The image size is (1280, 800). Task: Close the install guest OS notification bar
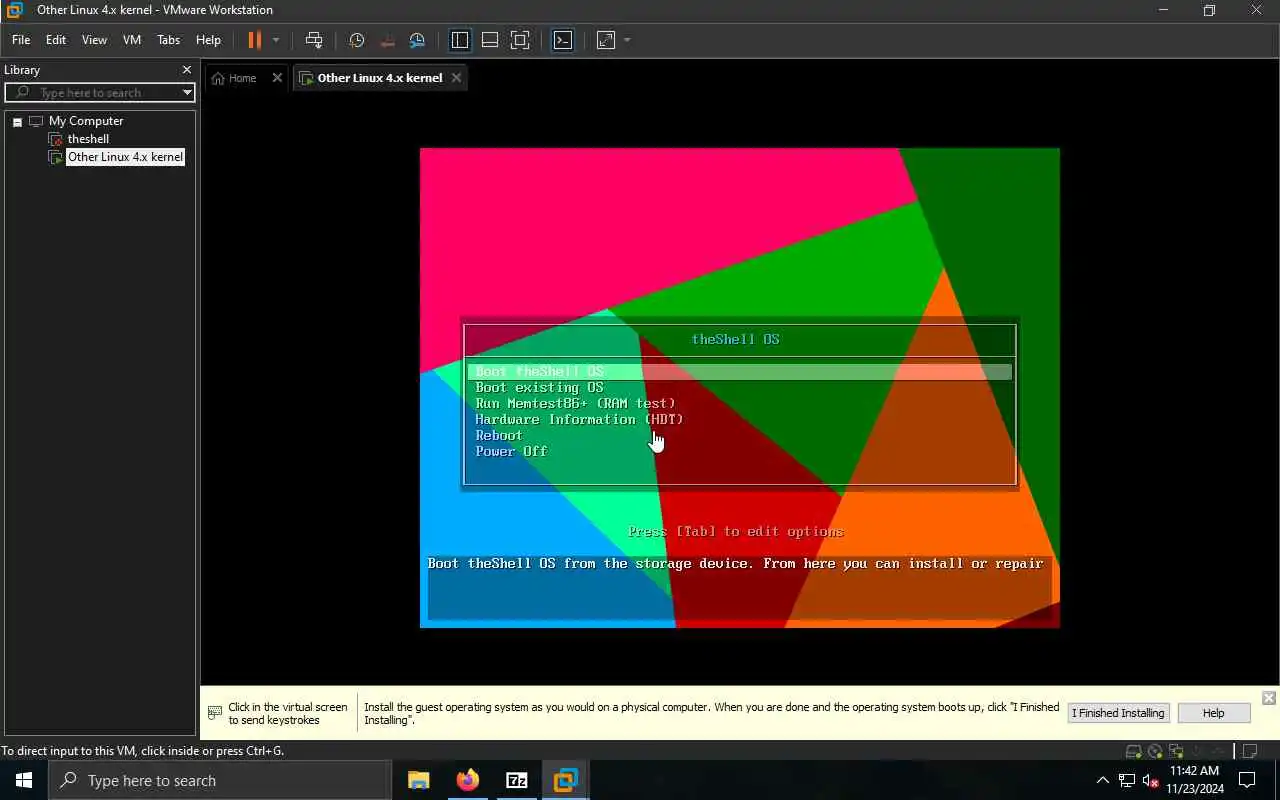click(x=1268, y=698)
